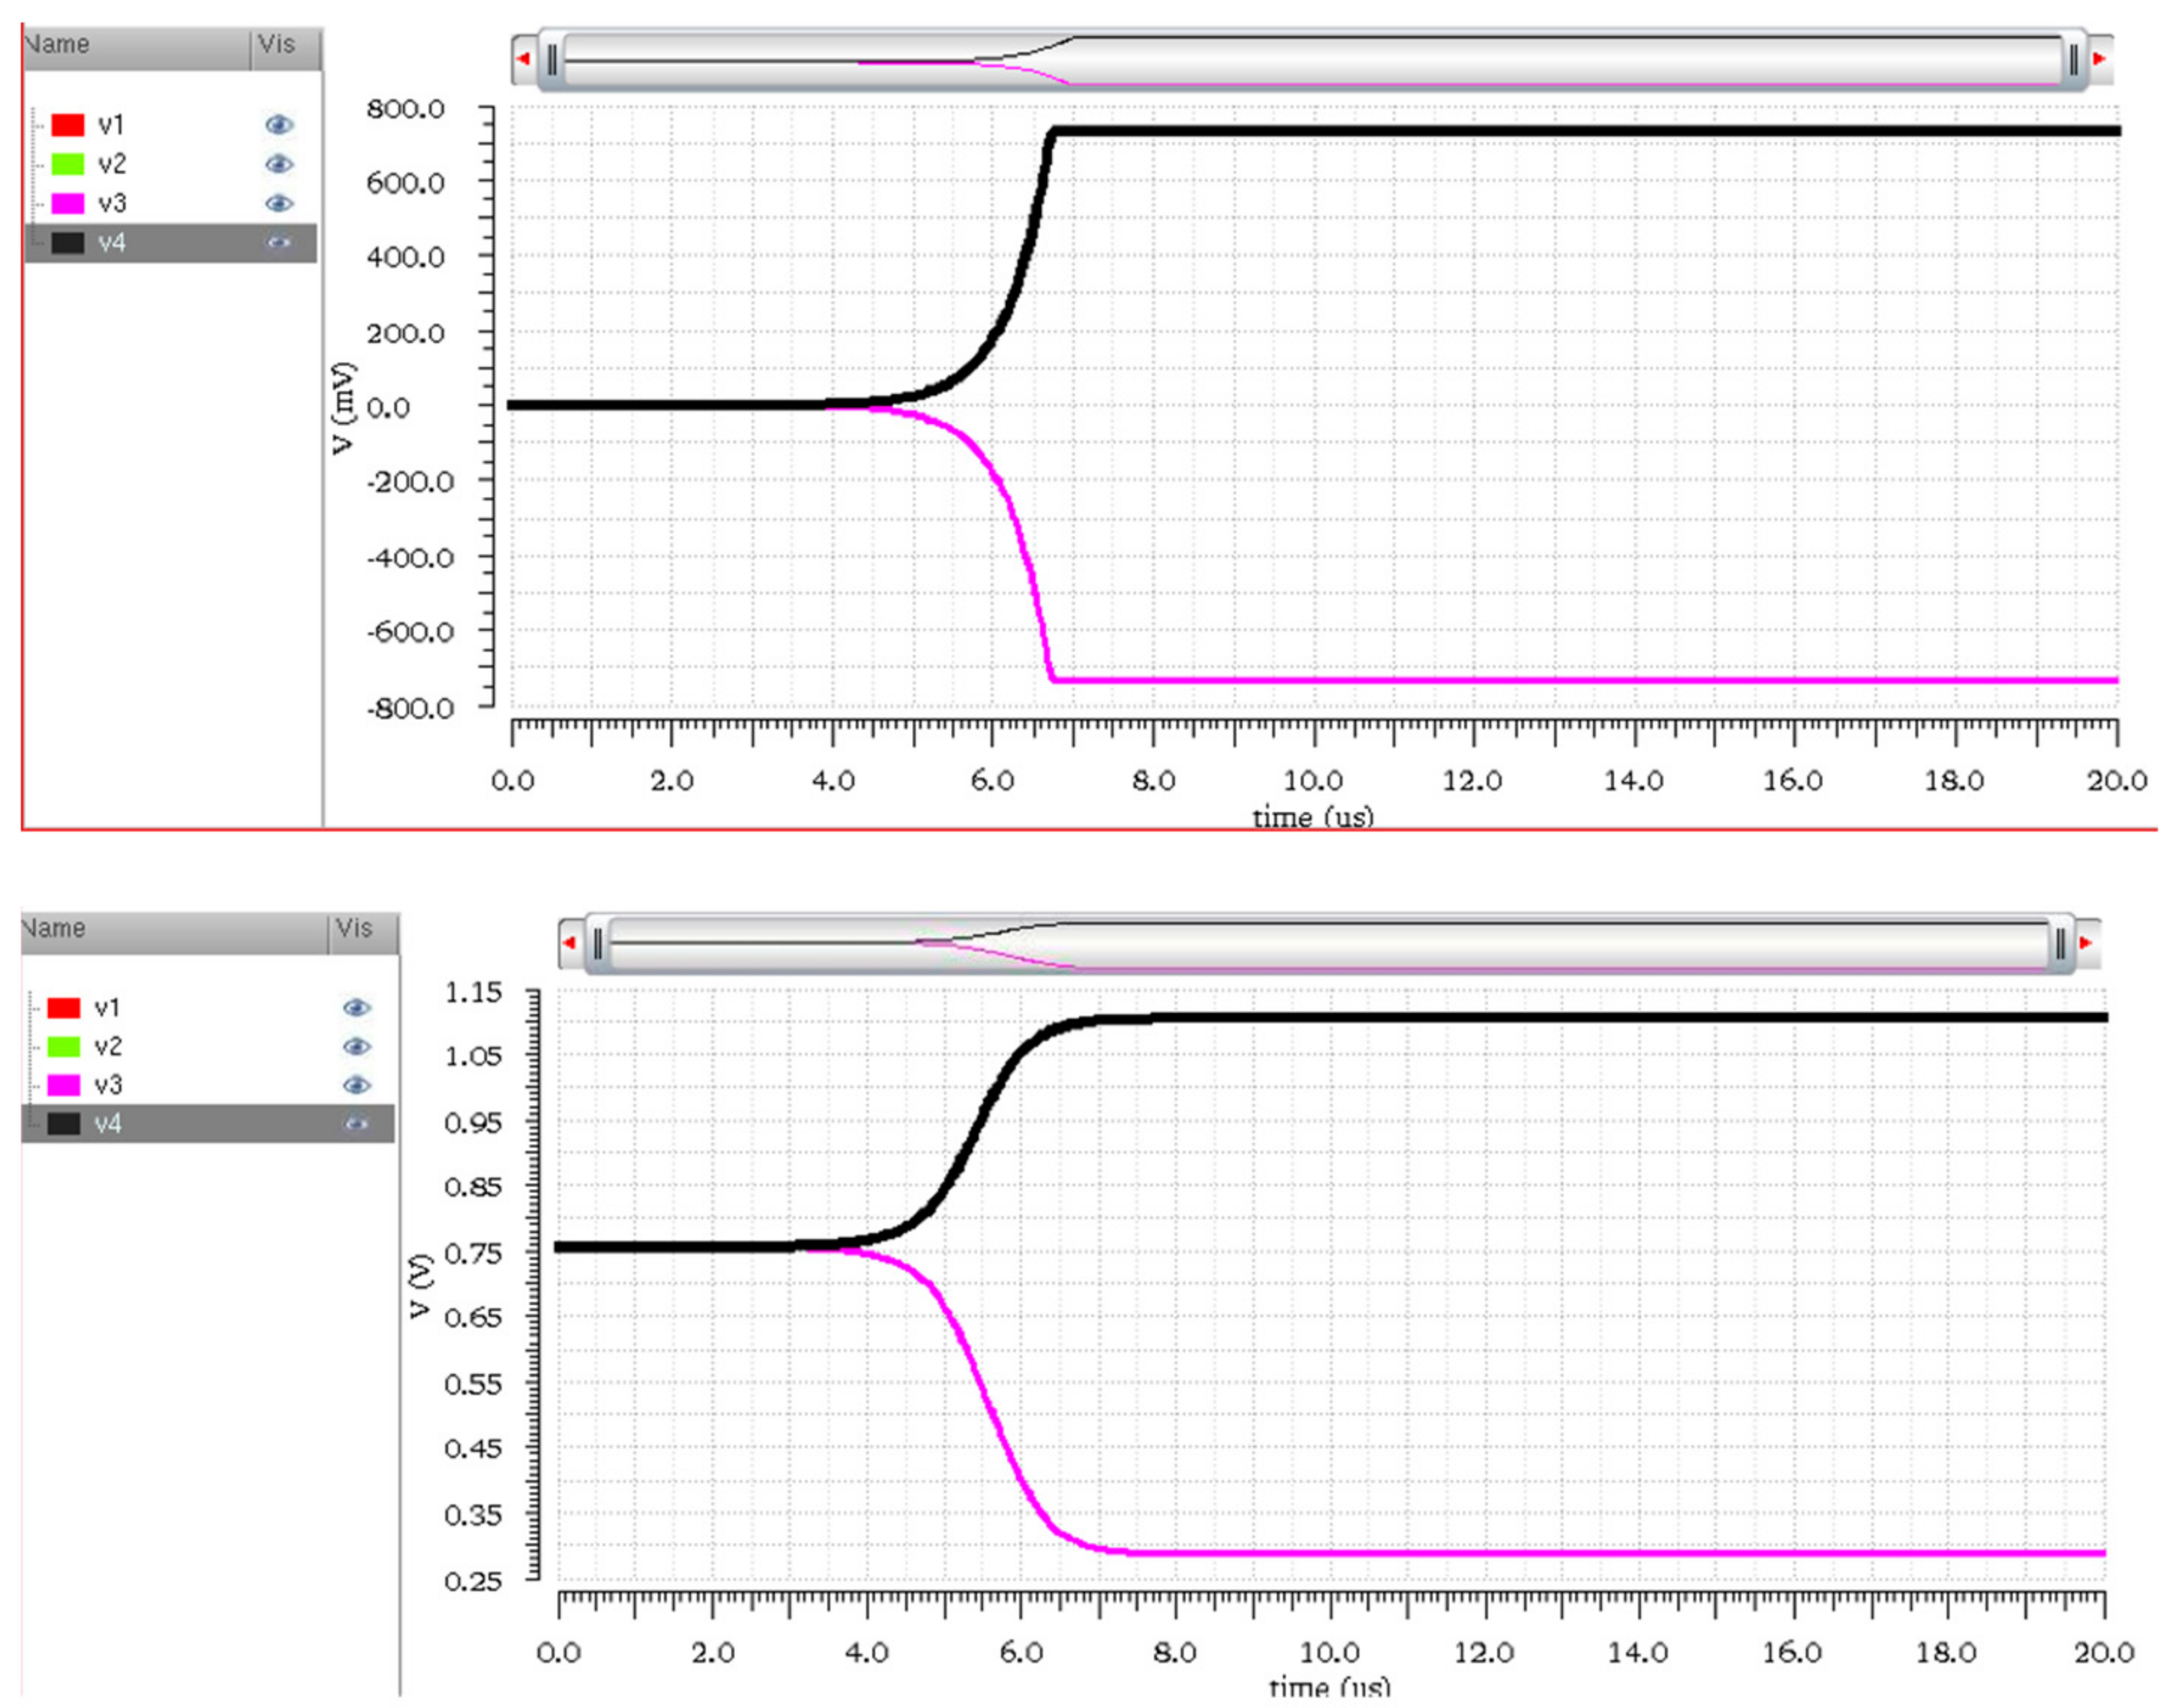Grab left handle of top overview slider
The image size is (2173, 1708).
point(552,60)
